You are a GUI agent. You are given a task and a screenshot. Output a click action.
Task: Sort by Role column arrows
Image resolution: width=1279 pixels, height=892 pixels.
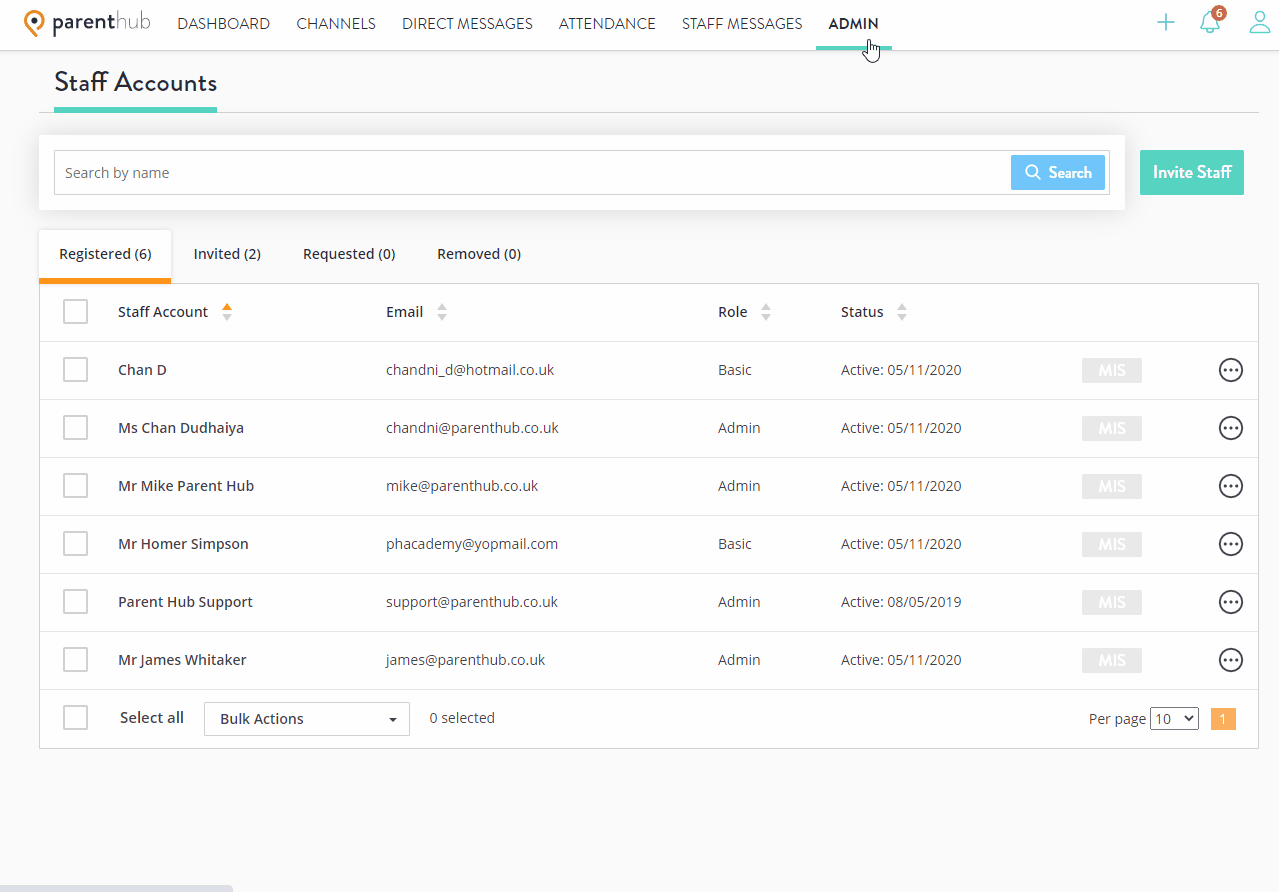(766, 312)
